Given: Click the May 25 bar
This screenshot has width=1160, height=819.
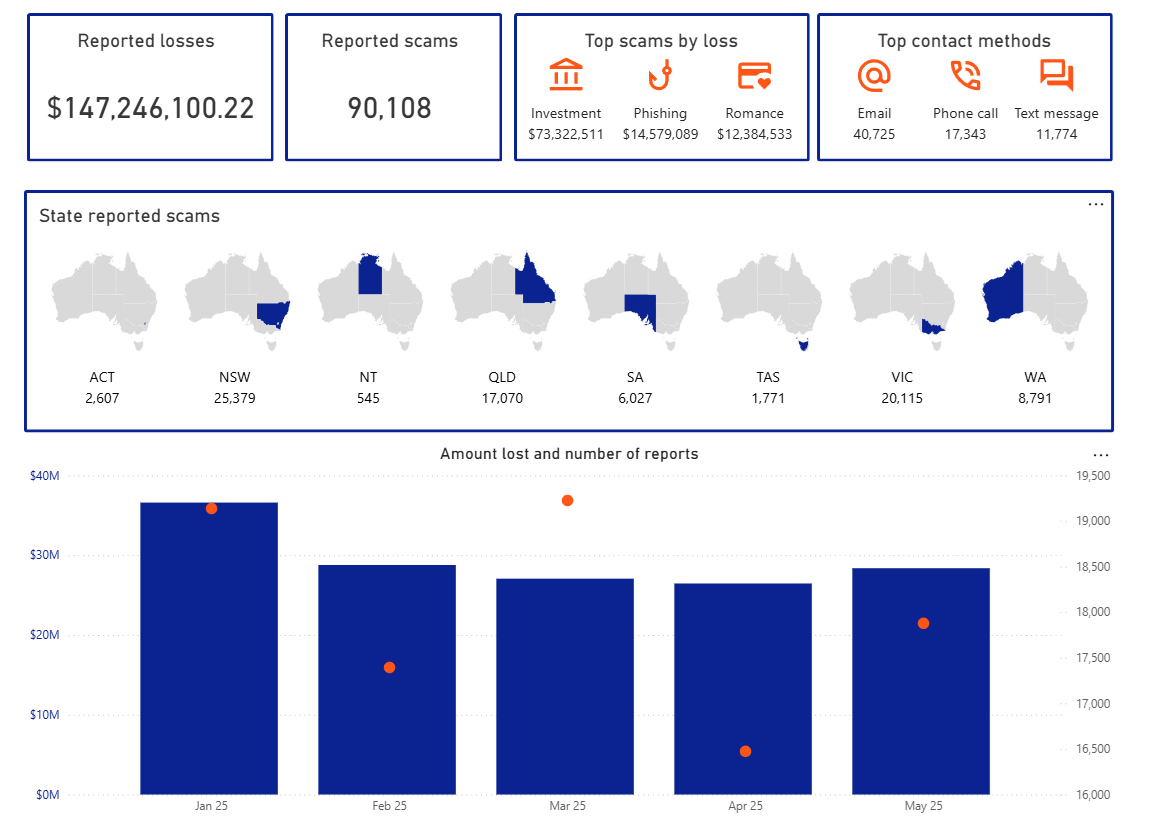Looking at the screenshot, I should pyautogui.click(x=922, y=680).
